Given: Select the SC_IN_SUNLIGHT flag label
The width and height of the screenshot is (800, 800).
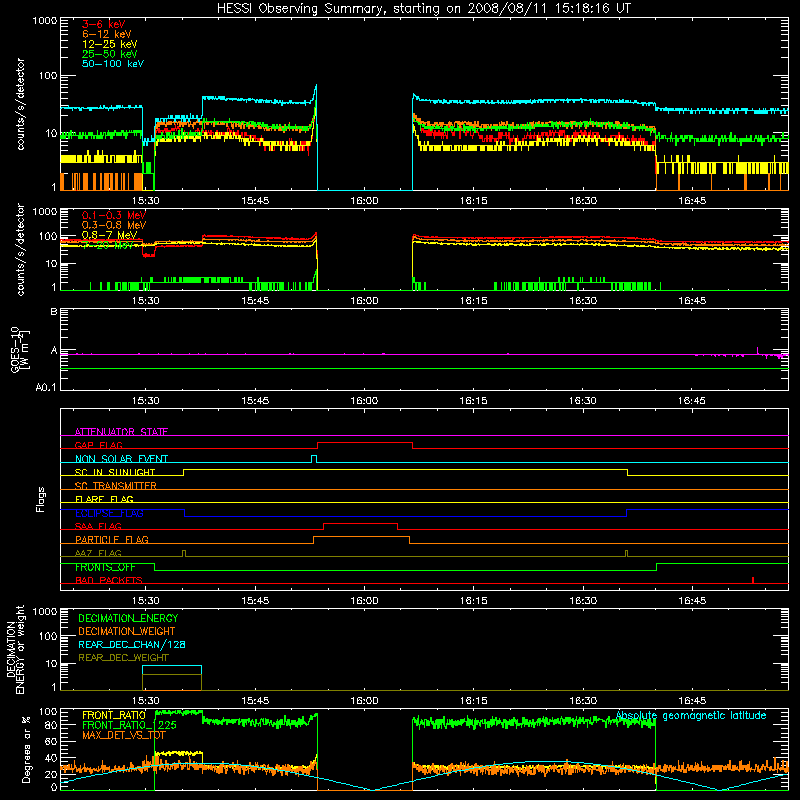Looking at the screenshot, I should 115,472.
